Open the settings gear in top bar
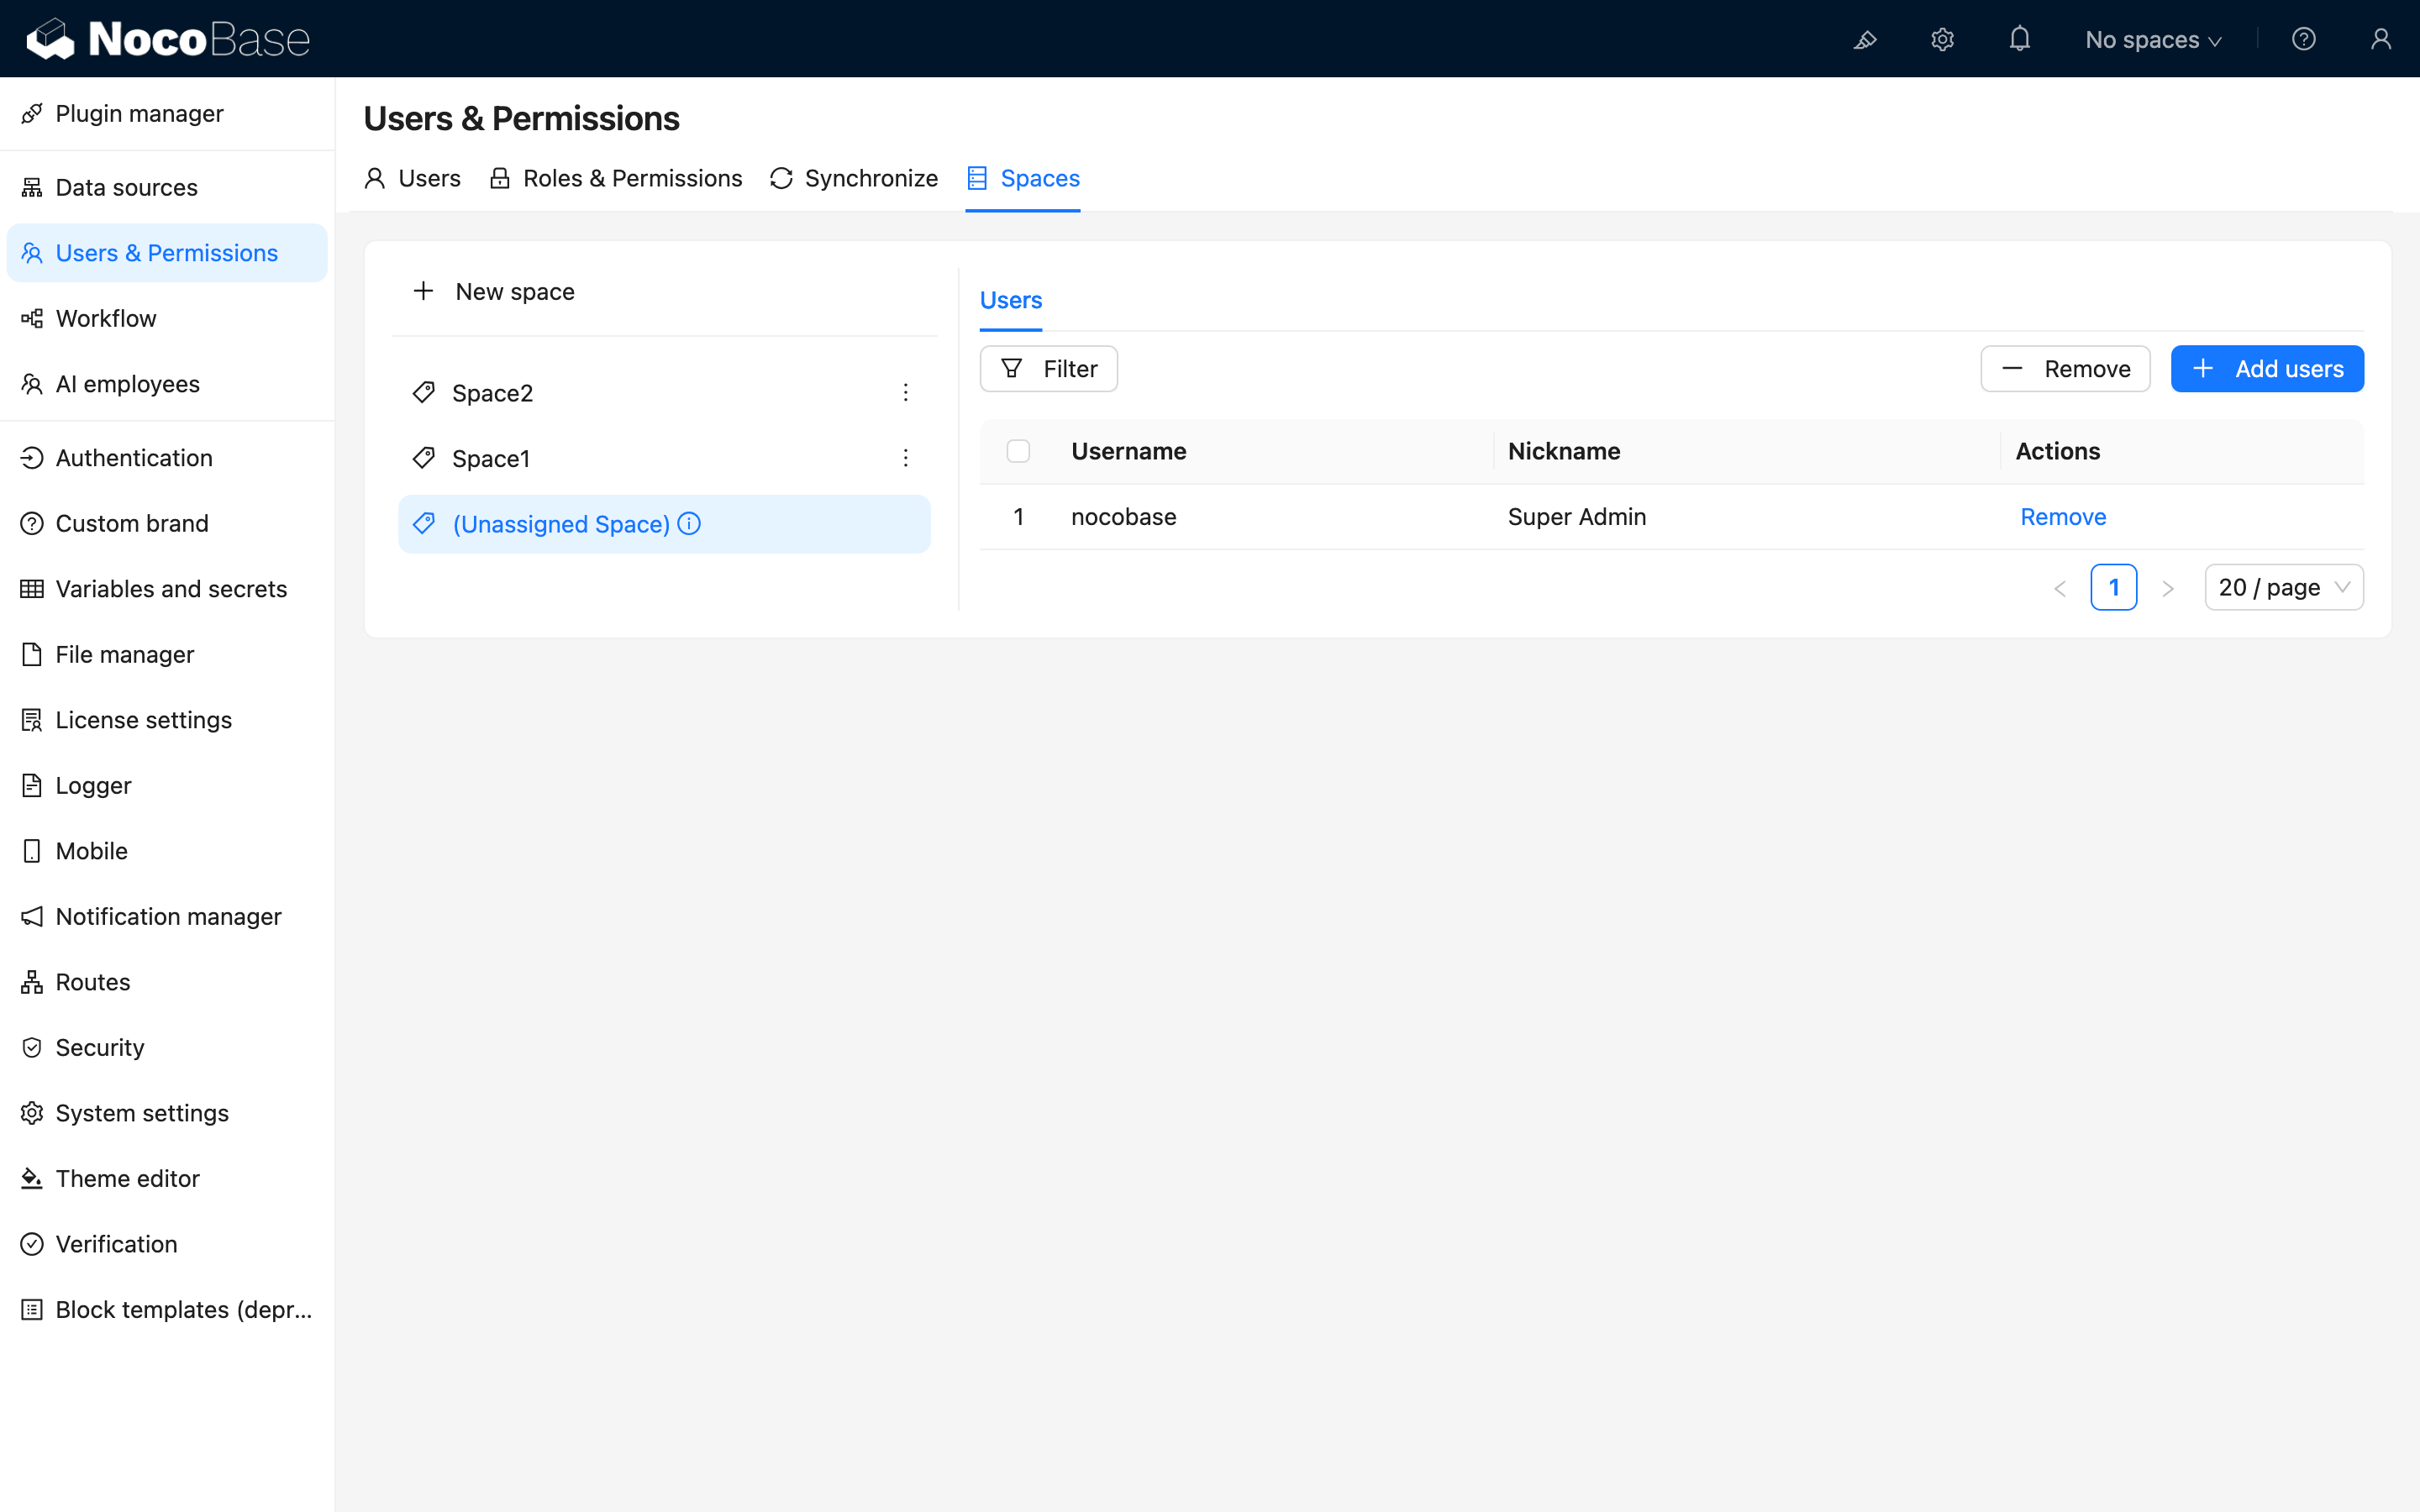This screenshot has width=2420, height=1512. [1942, 40]
